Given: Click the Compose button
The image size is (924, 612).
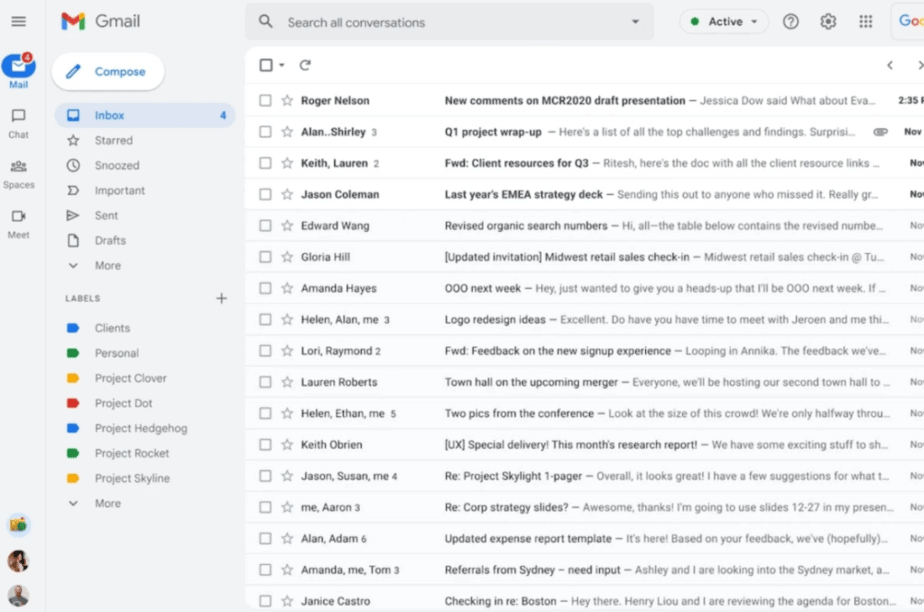Looking at the screenshot, I should pyautogui.click(x=107, y=71).
